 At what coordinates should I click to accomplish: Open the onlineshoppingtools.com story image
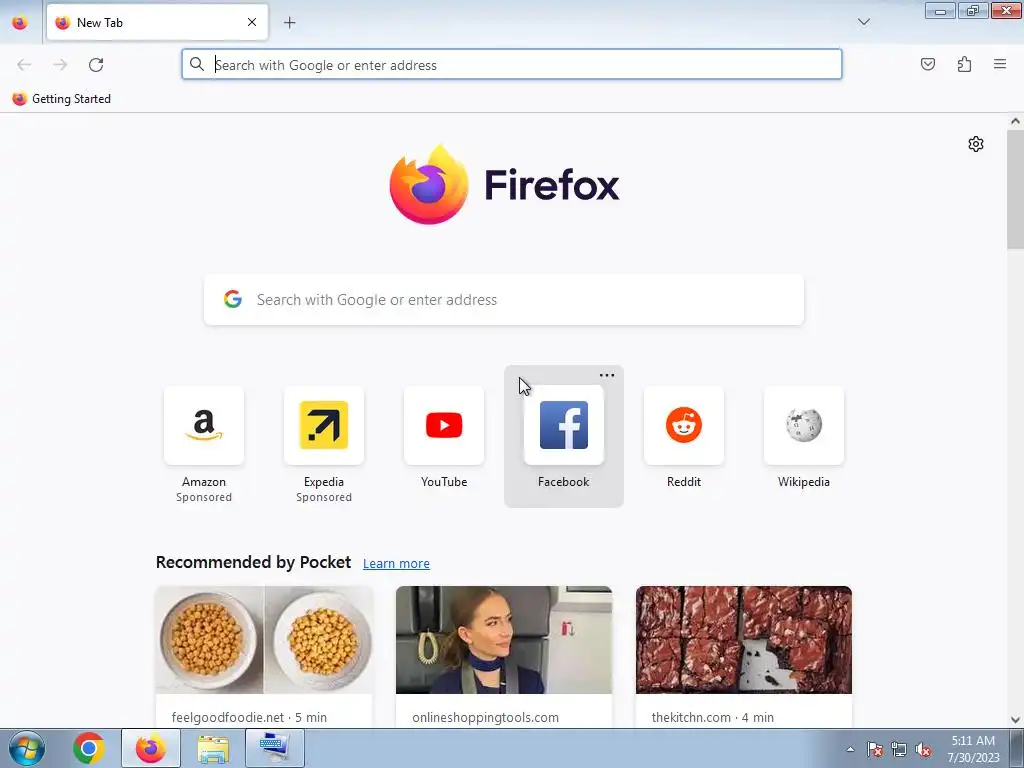504,639
